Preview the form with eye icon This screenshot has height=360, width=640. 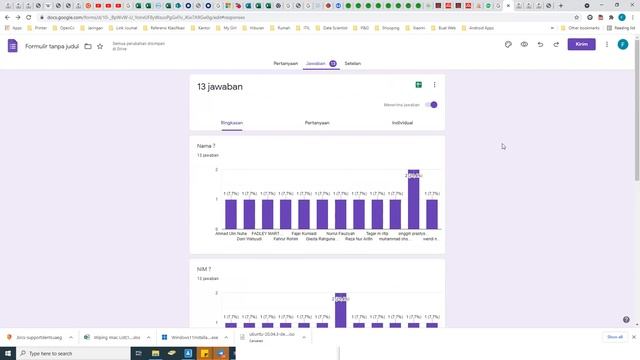[x=524, y=44]
